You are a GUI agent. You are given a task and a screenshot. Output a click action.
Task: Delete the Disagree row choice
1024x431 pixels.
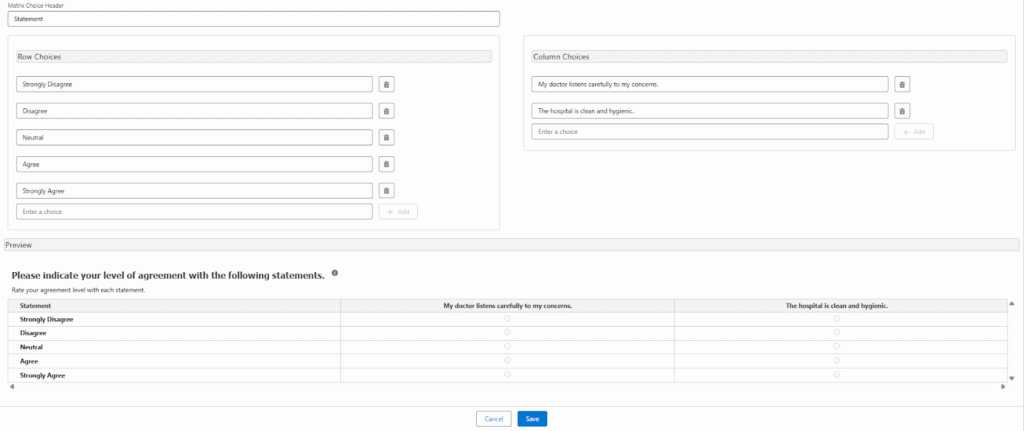click(x=387, y=111)
